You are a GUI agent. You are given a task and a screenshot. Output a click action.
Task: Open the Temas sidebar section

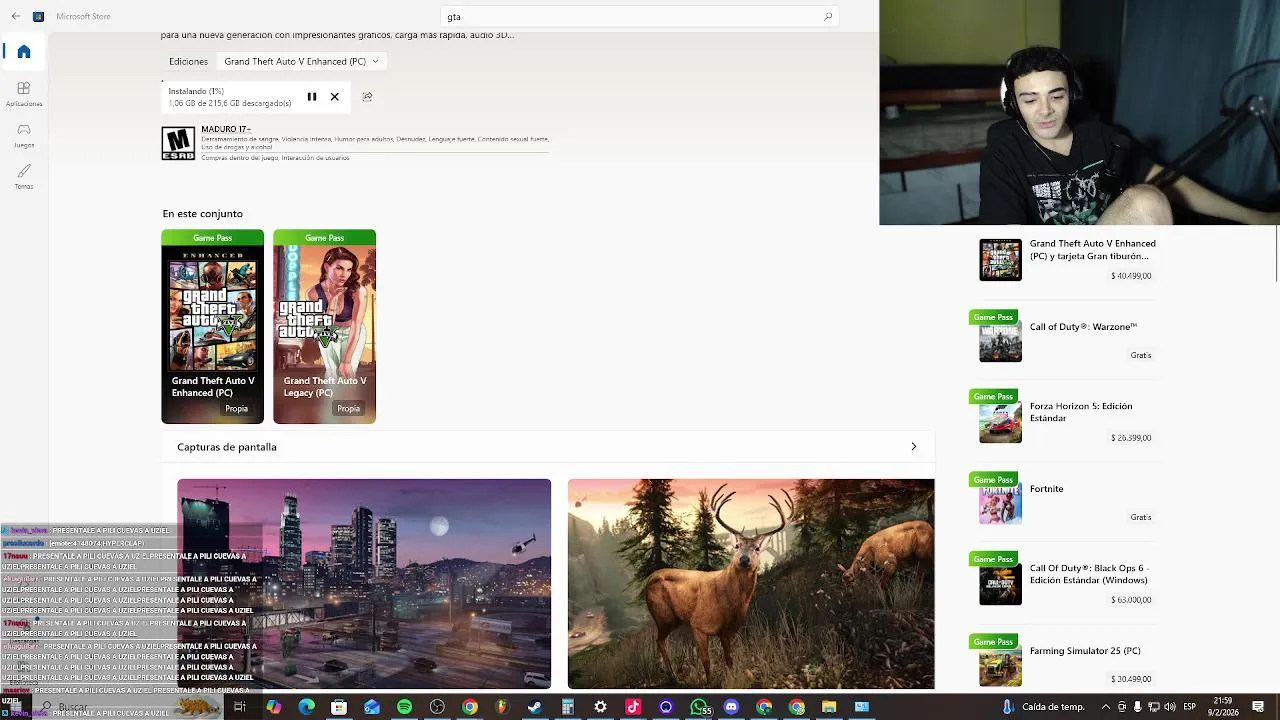(x=24, y=176)
